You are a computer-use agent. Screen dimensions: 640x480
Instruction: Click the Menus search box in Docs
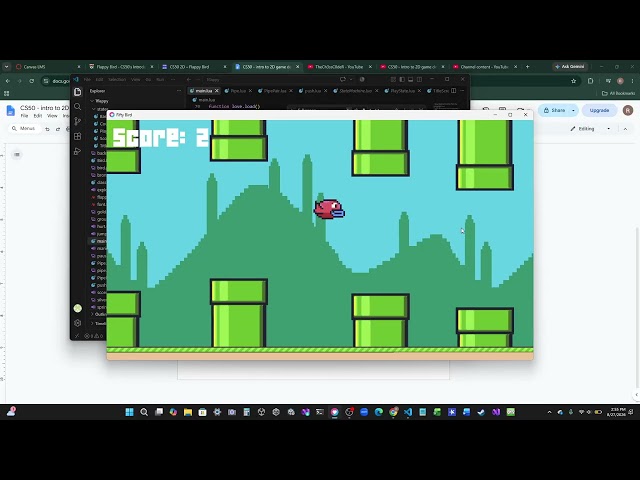24,129
